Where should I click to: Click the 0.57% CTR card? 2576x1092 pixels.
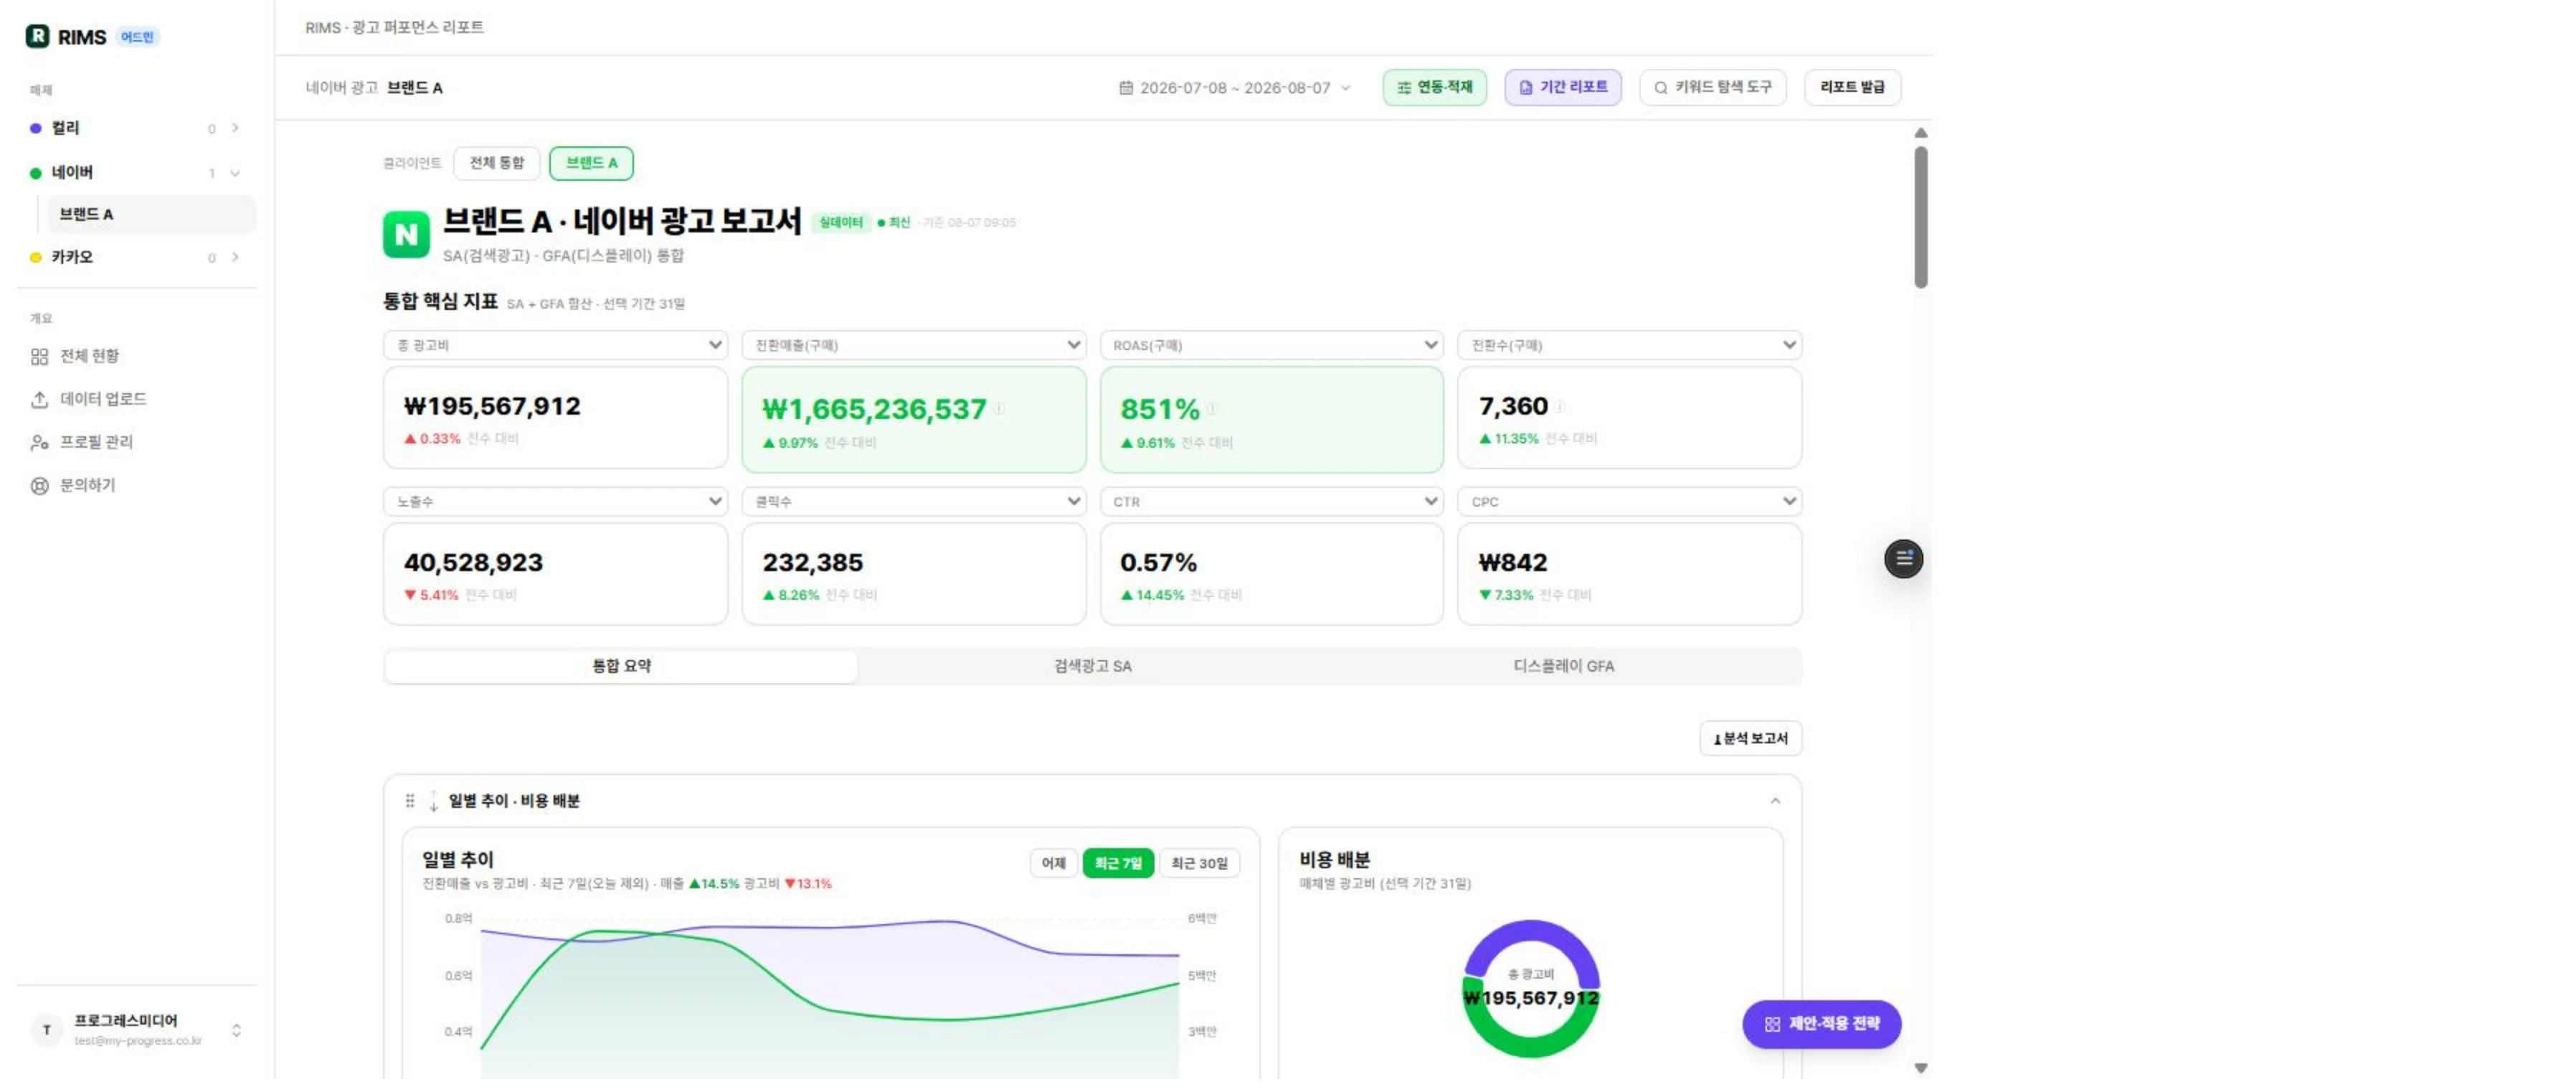(x=1271, y=575)
